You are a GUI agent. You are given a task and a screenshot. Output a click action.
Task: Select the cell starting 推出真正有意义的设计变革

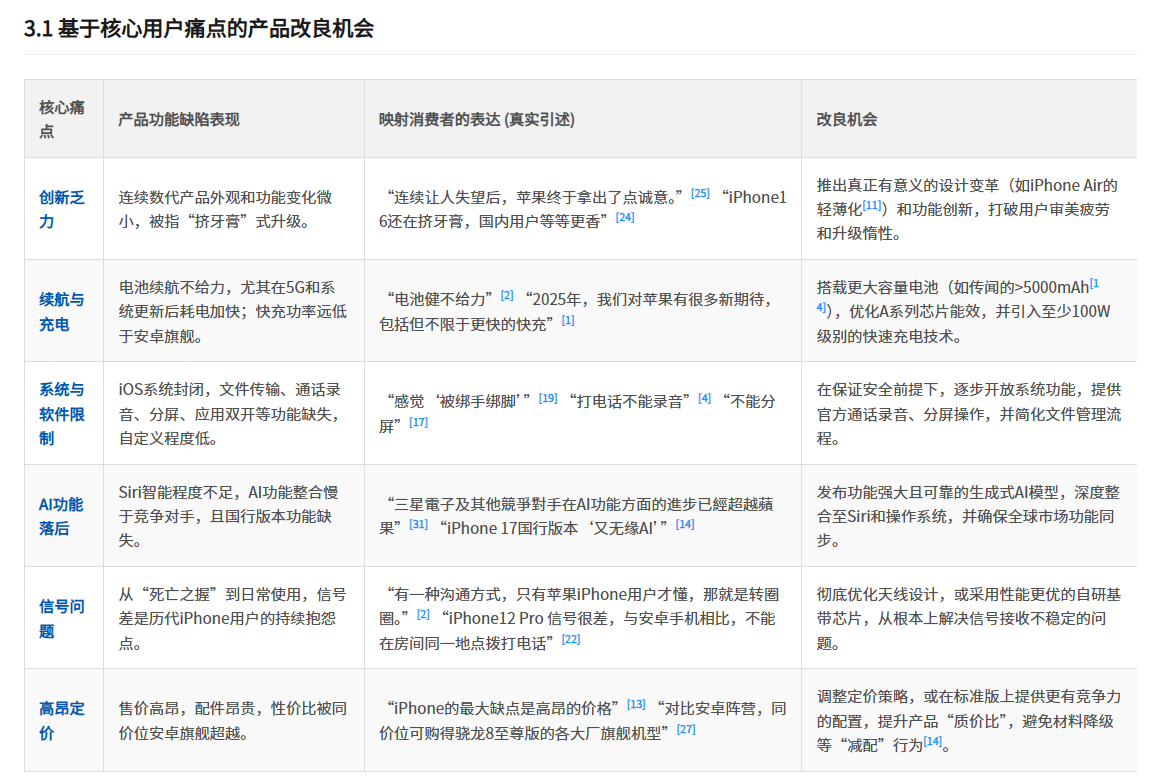click(x=969, y=209)
